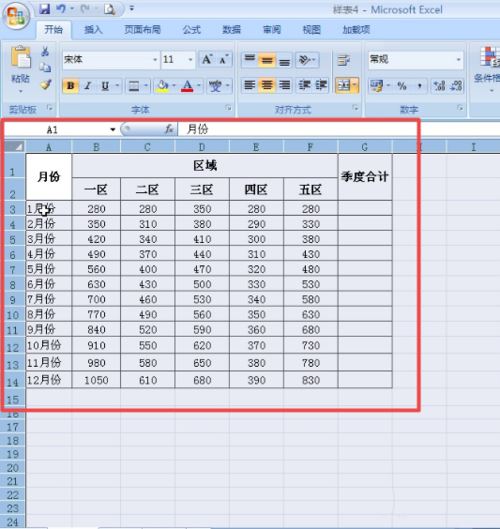Customize the quick access toolbar dropdown
Image resolution: width=500 pixels, height=529 pixels.
(132, 8)
